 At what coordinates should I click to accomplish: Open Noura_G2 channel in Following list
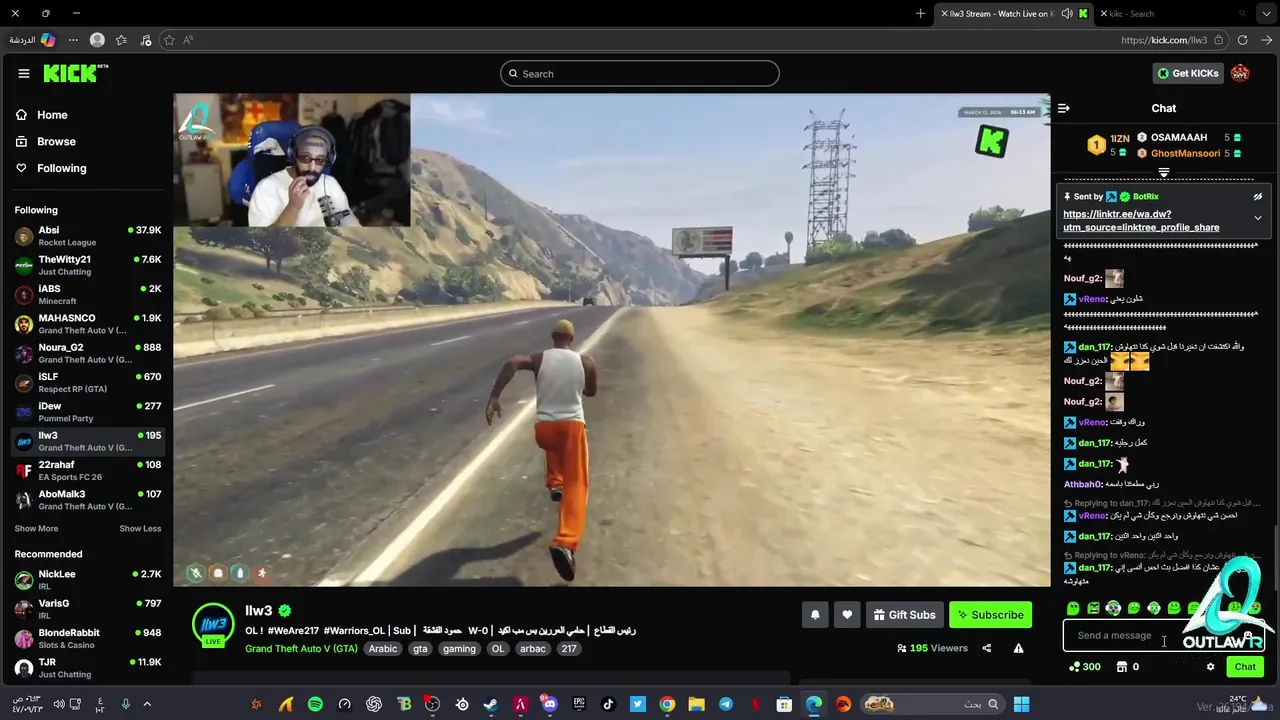click(87, 353)
